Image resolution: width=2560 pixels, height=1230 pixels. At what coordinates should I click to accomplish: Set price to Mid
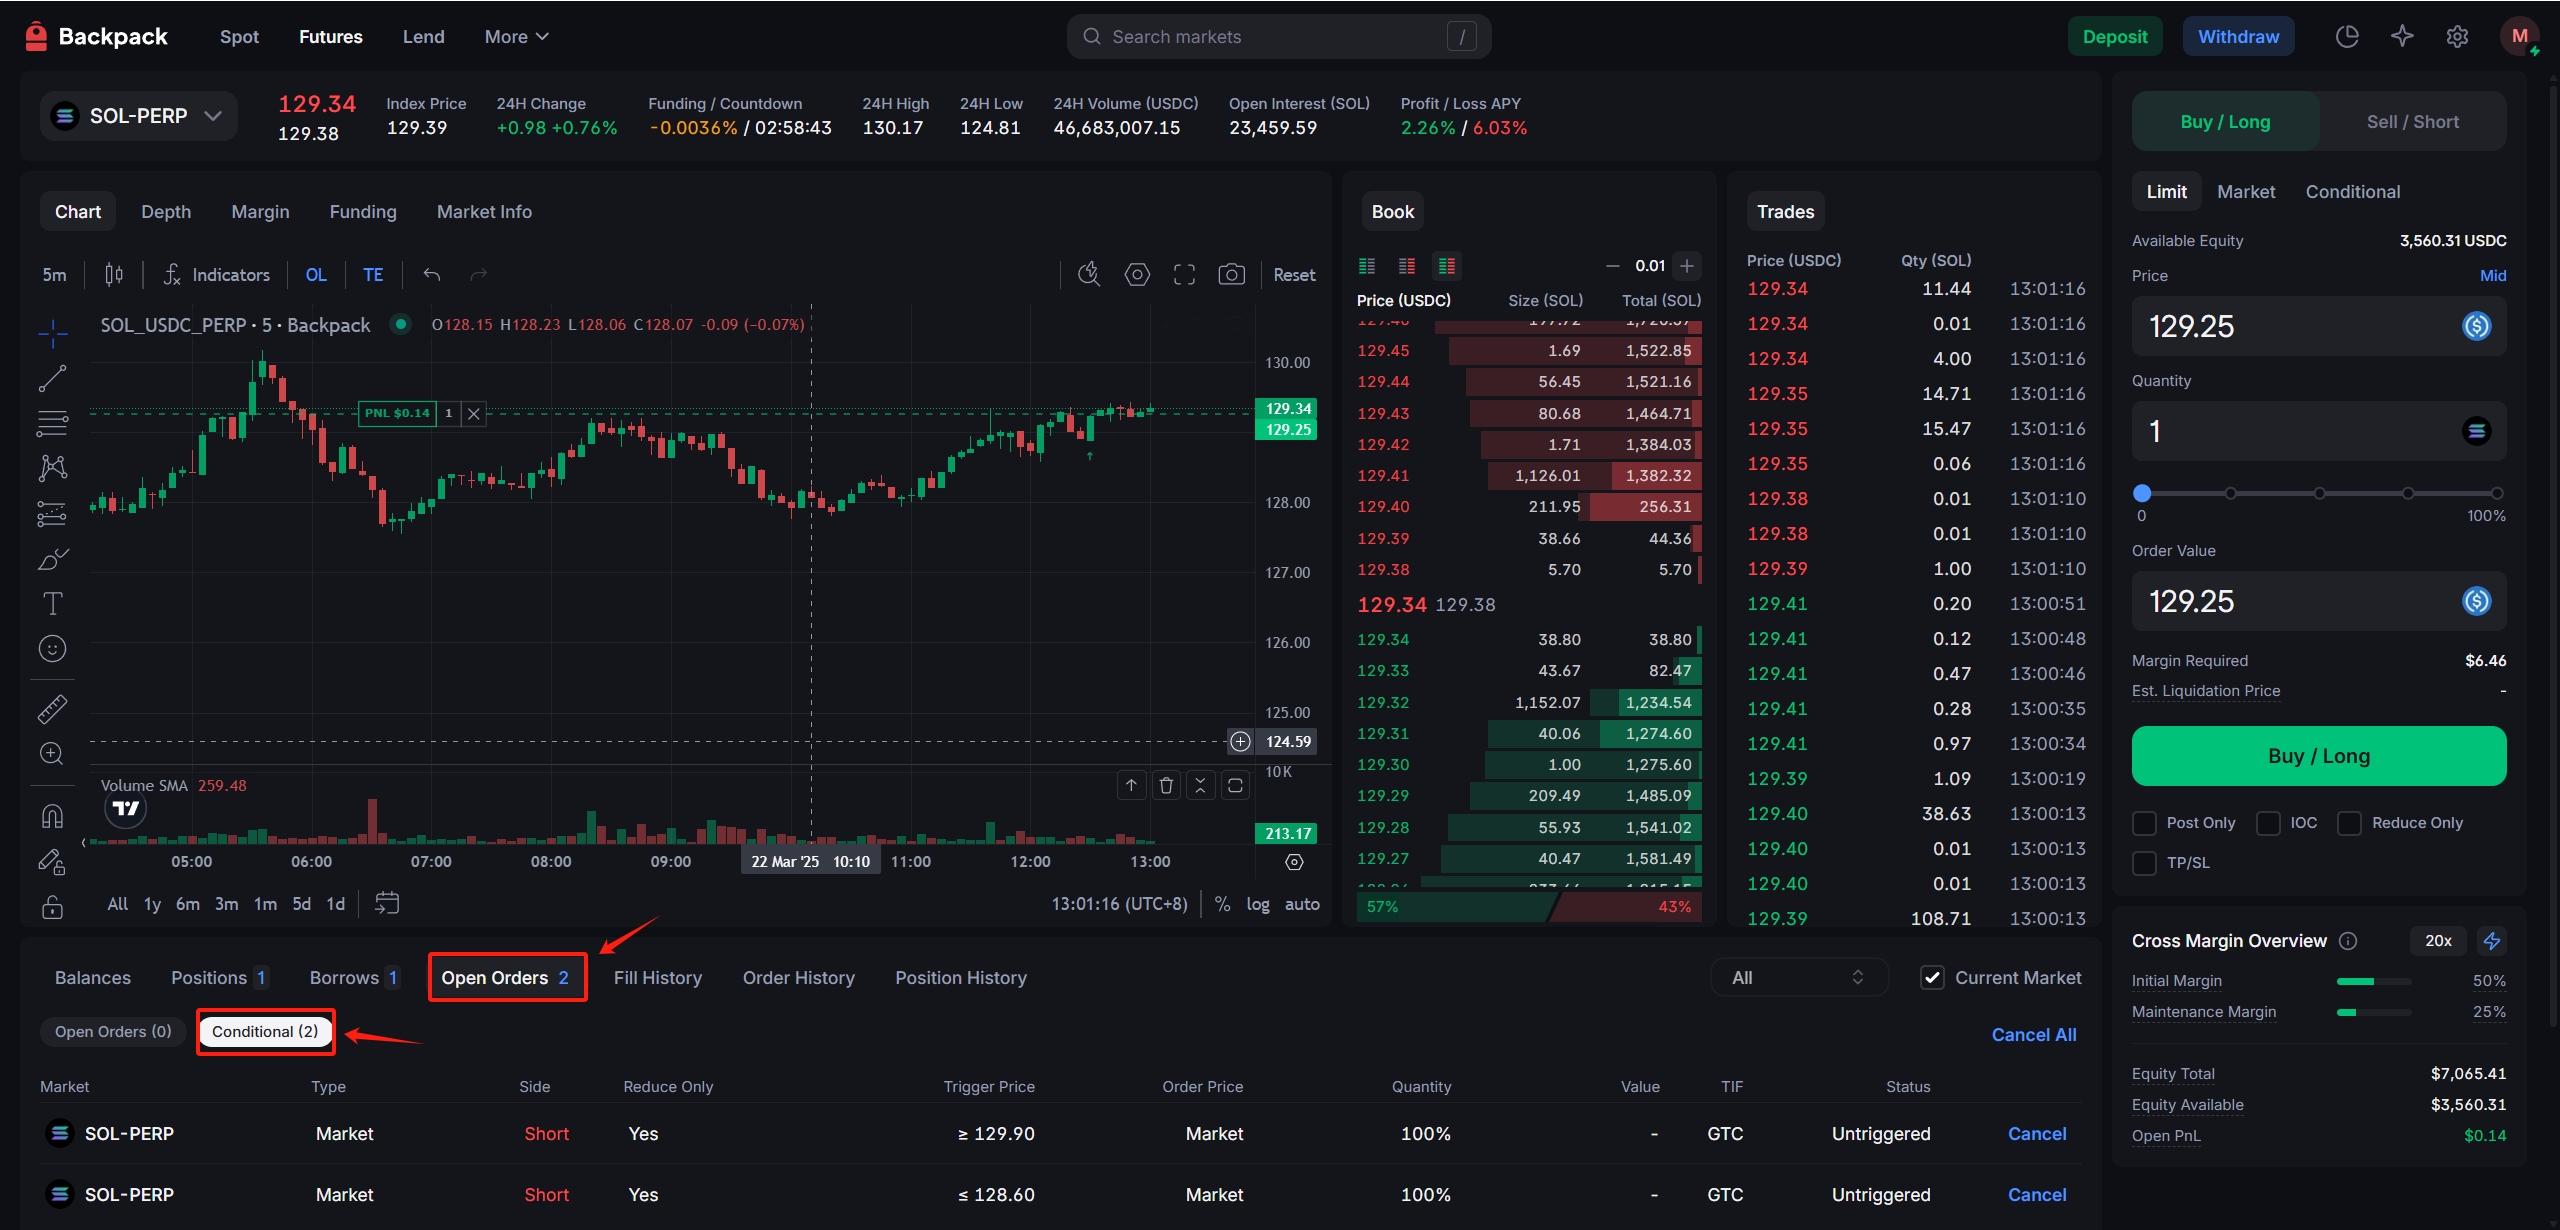tap(2492, 276)
